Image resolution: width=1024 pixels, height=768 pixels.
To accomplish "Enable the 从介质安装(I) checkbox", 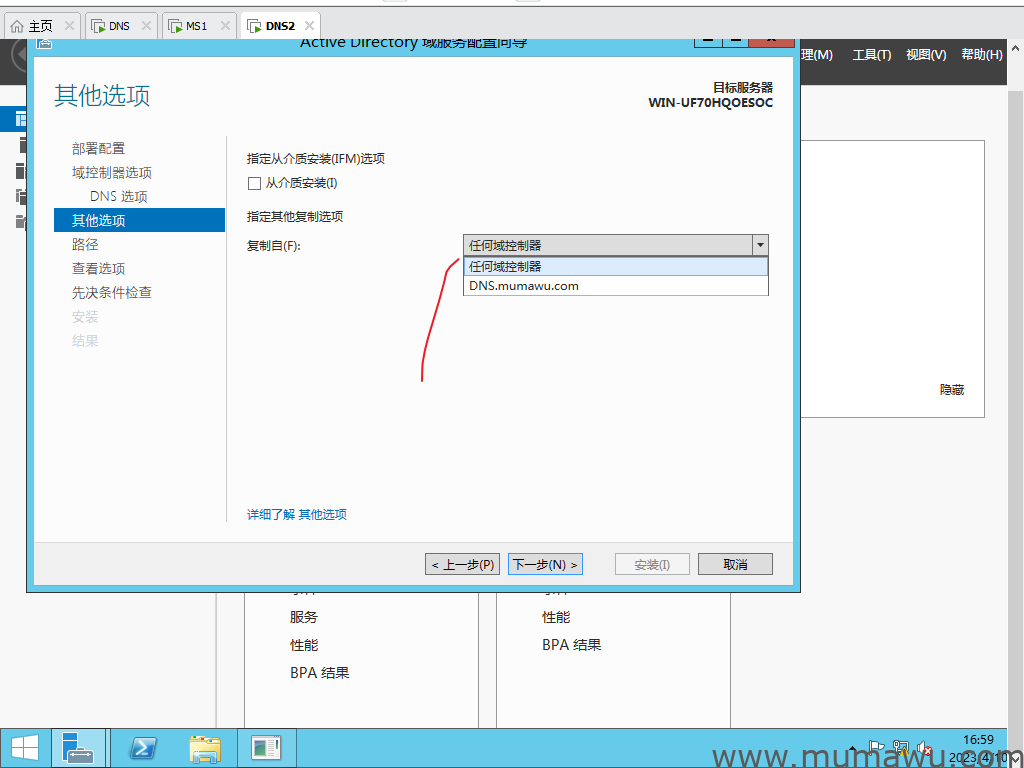I will click(x=254, y=183).
